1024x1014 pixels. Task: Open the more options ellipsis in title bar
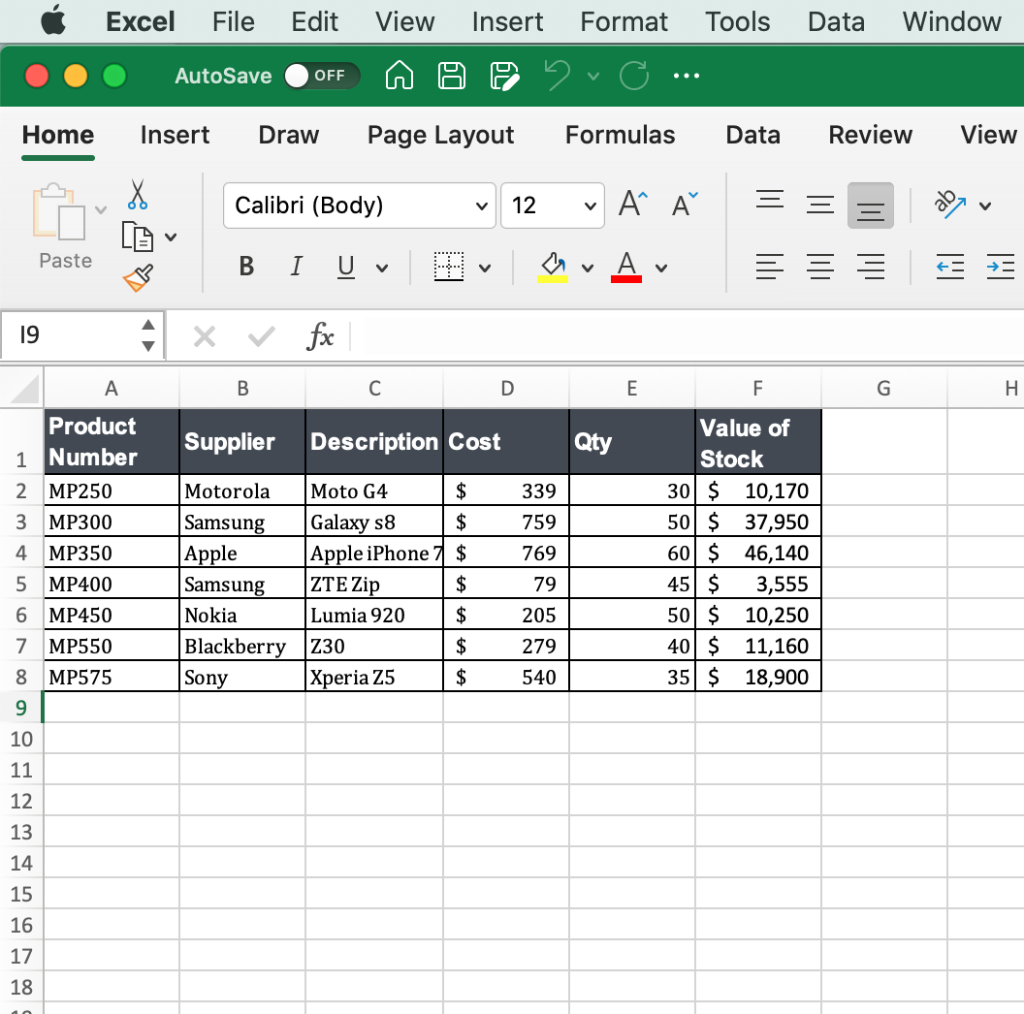686,76
